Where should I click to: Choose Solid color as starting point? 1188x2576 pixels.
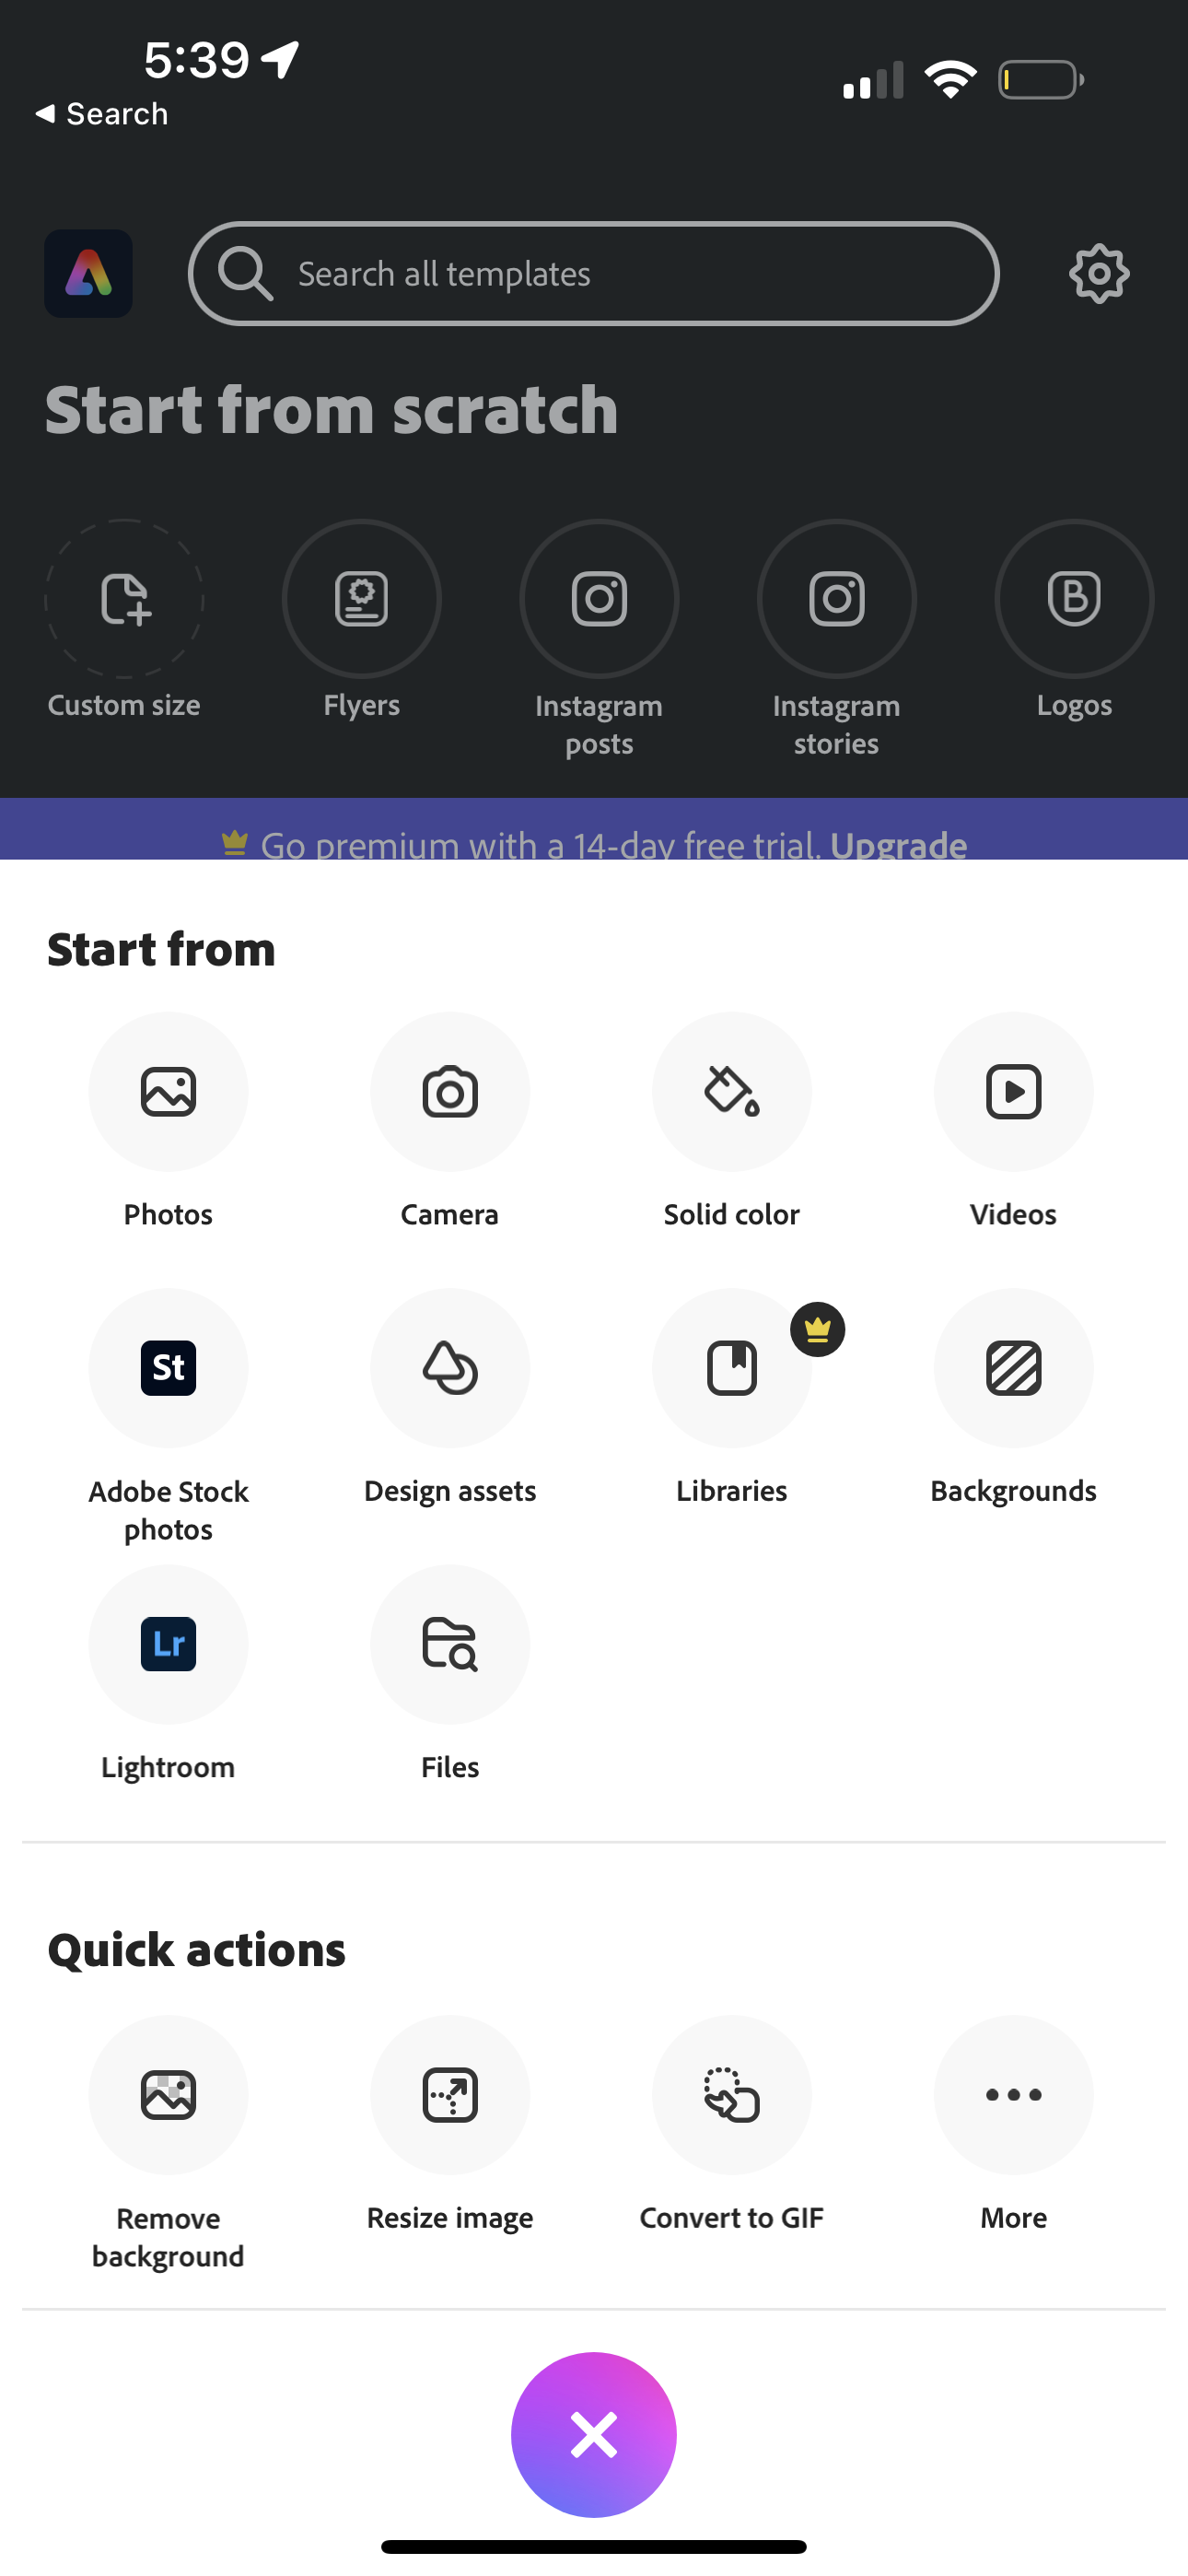(x=732, y=1092)
